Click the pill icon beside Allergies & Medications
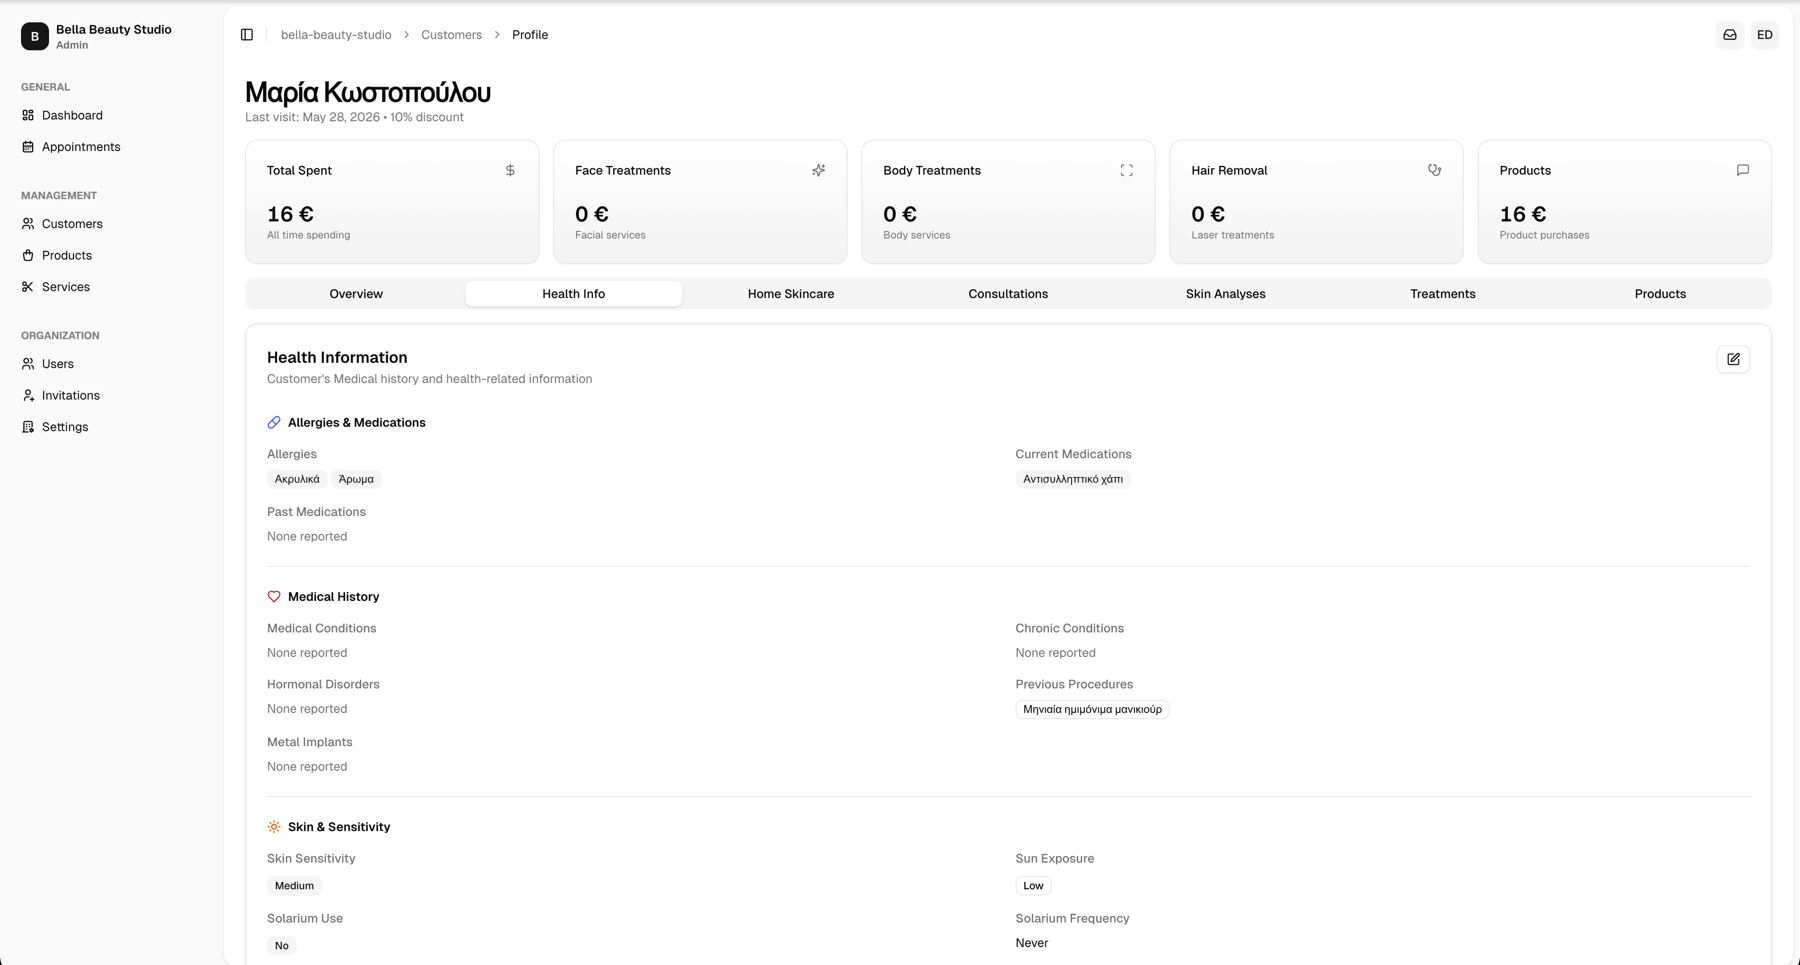The image size is (1800, 965). (274, 423)
